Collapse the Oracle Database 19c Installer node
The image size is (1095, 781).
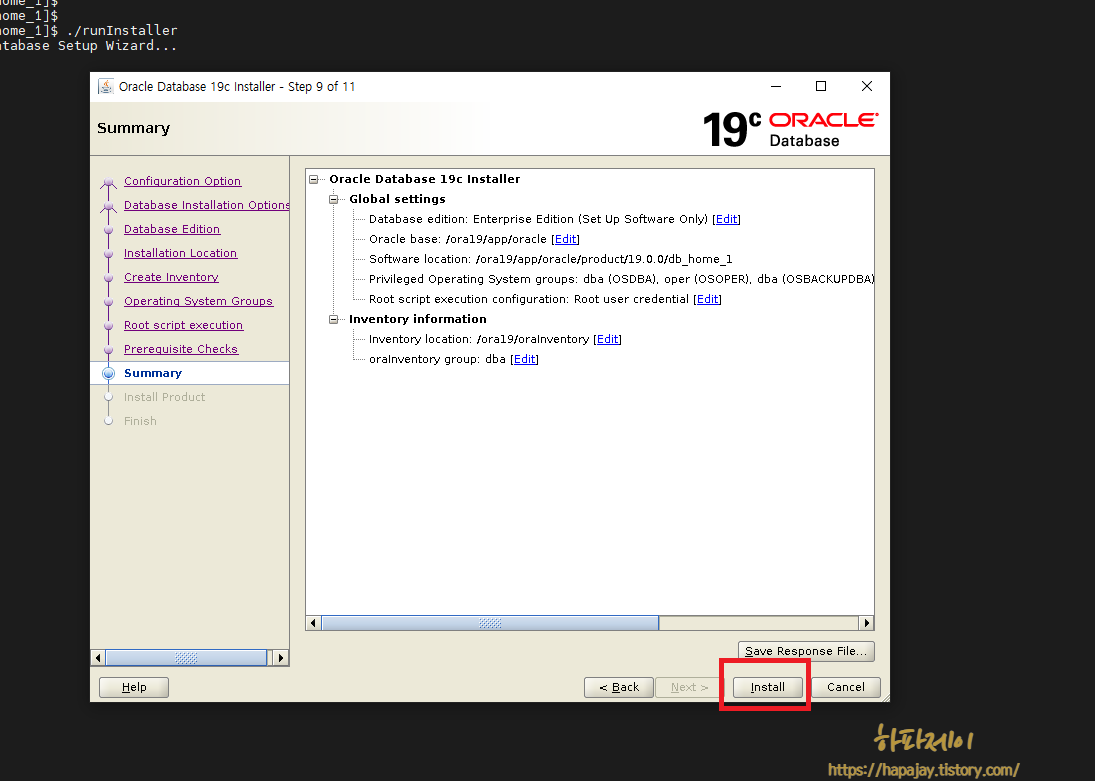coord(314,180)
